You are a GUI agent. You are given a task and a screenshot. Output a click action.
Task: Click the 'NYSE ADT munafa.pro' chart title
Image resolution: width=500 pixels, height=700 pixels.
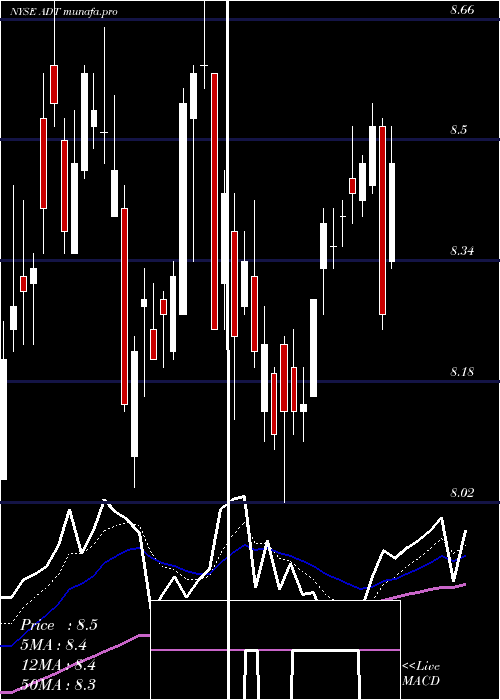point(63,12)
